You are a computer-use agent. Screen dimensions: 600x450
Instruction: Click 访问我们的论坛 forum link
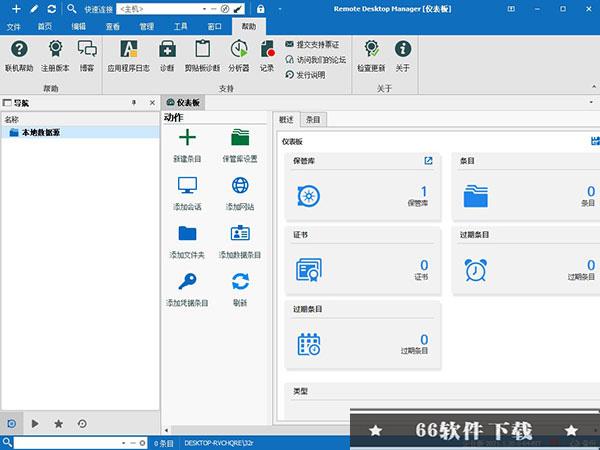point(316,60)
